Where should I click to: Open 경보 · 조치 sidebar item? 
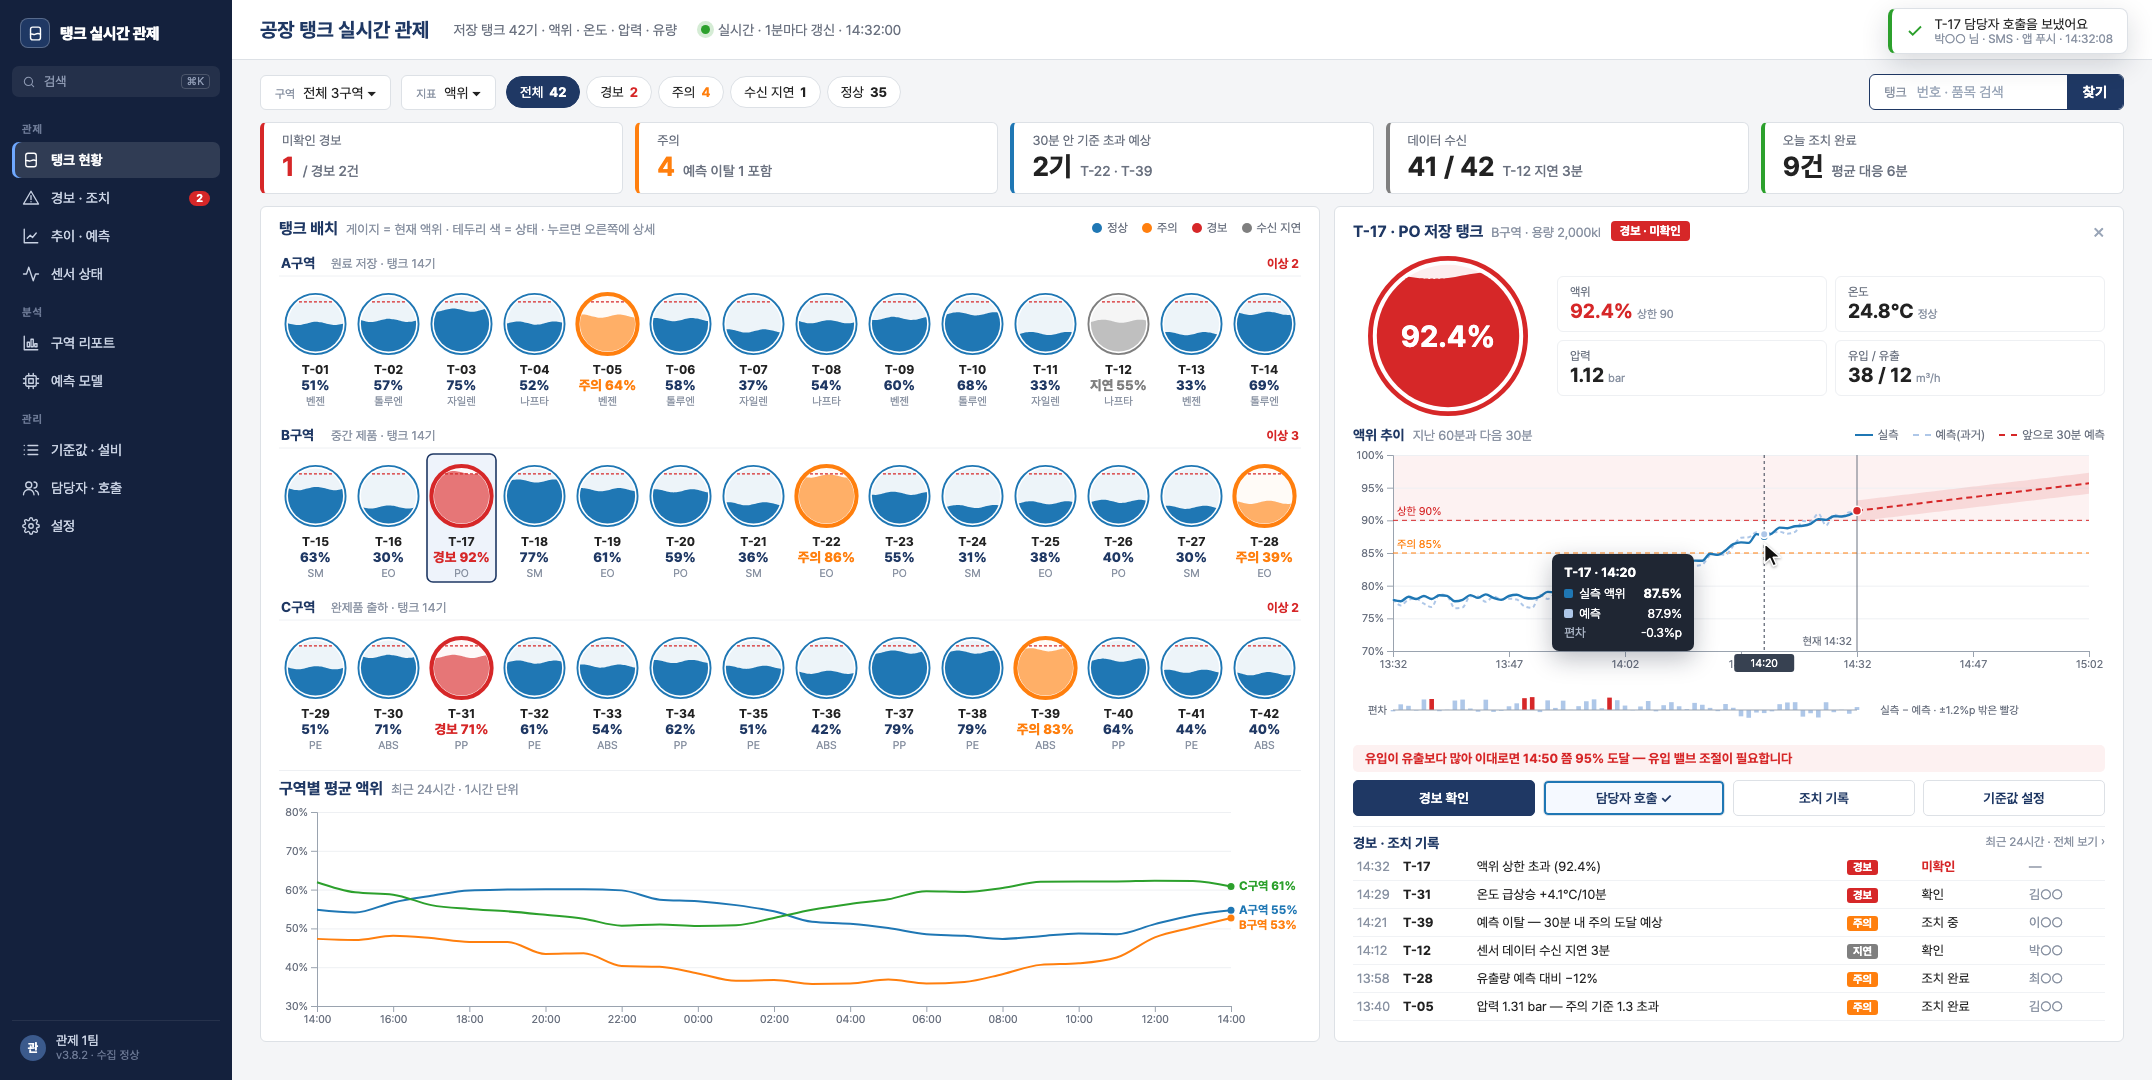click(x=116, y=198)
